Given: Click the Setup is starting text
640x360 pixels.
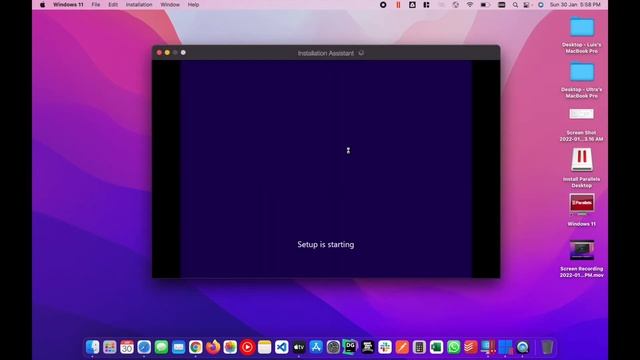Looking at the screenshot, I should pyautogui.click(x=325, y=244).
